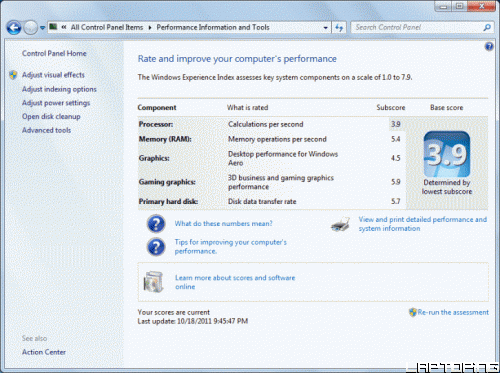Click the Component column header
The height and width of the screenshot is (373, 500).
click(x=157, y=108)
